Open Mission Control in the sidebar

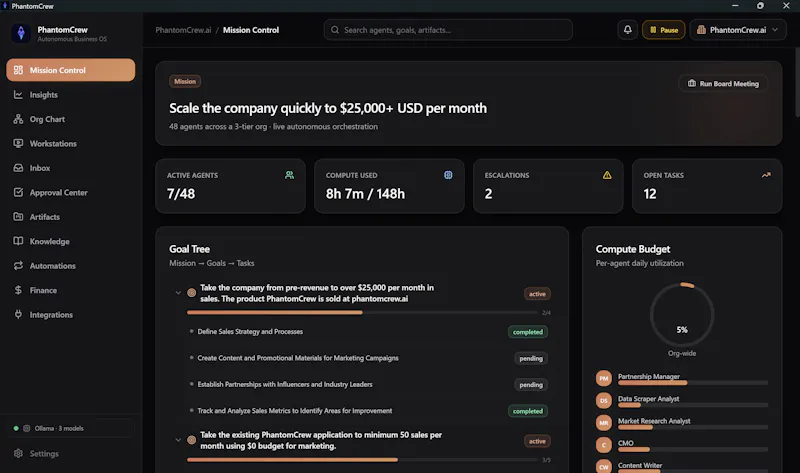click(x=70, y=70)
